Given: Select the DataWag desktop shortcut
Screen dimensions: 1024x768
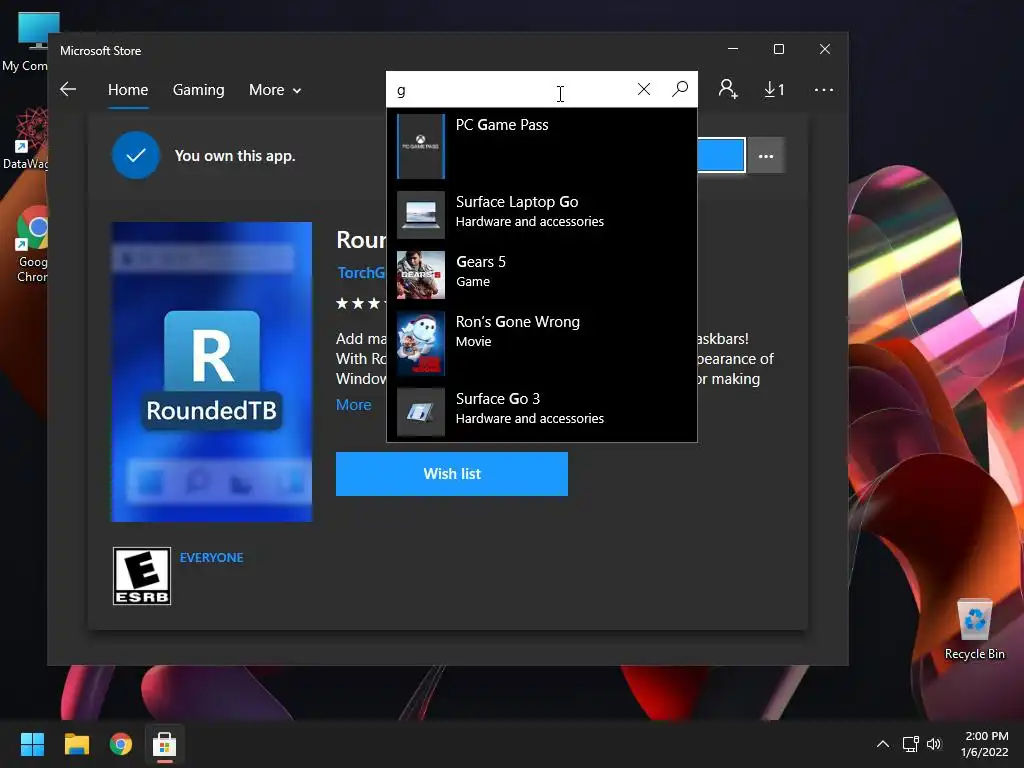Looking at the screenshot, I should pyautogui.click(x=27, y=139).
